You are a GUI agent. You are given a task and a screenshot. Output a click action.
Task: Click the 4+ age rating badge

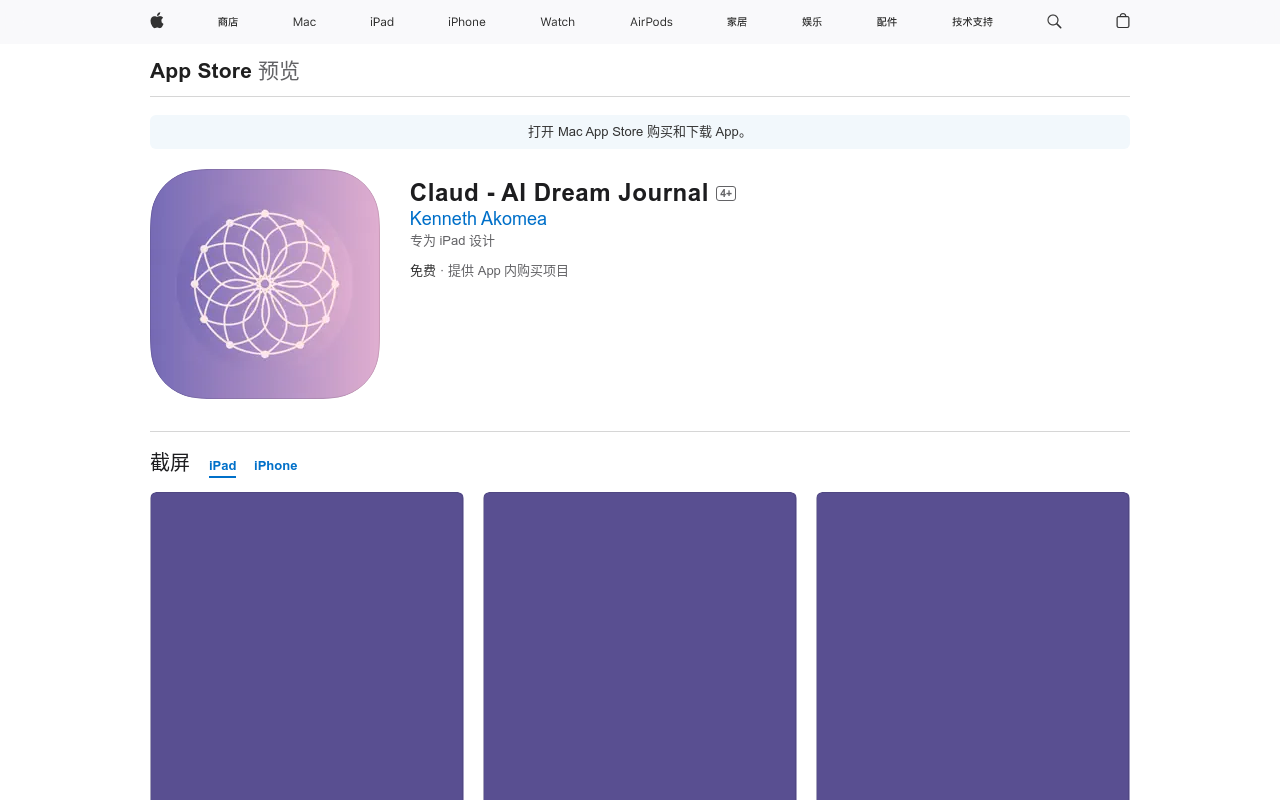coord(726,194)
